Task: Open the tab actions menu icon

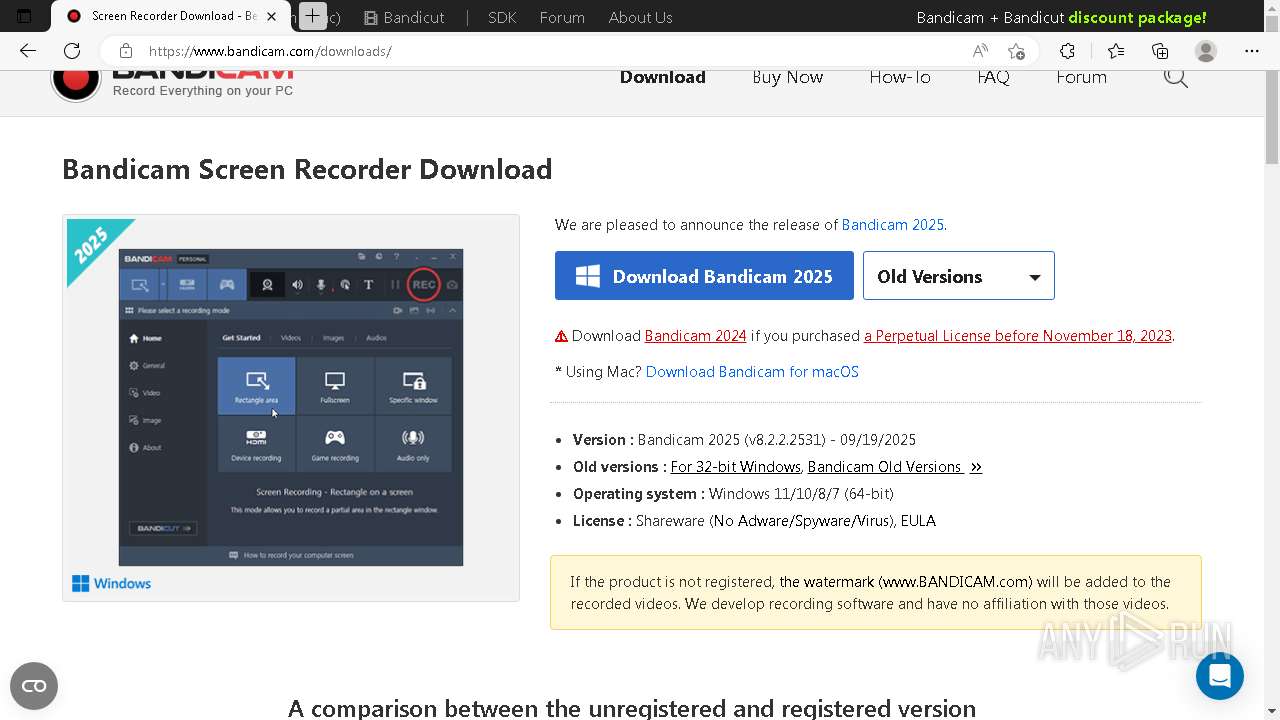Action: [24, 16]
